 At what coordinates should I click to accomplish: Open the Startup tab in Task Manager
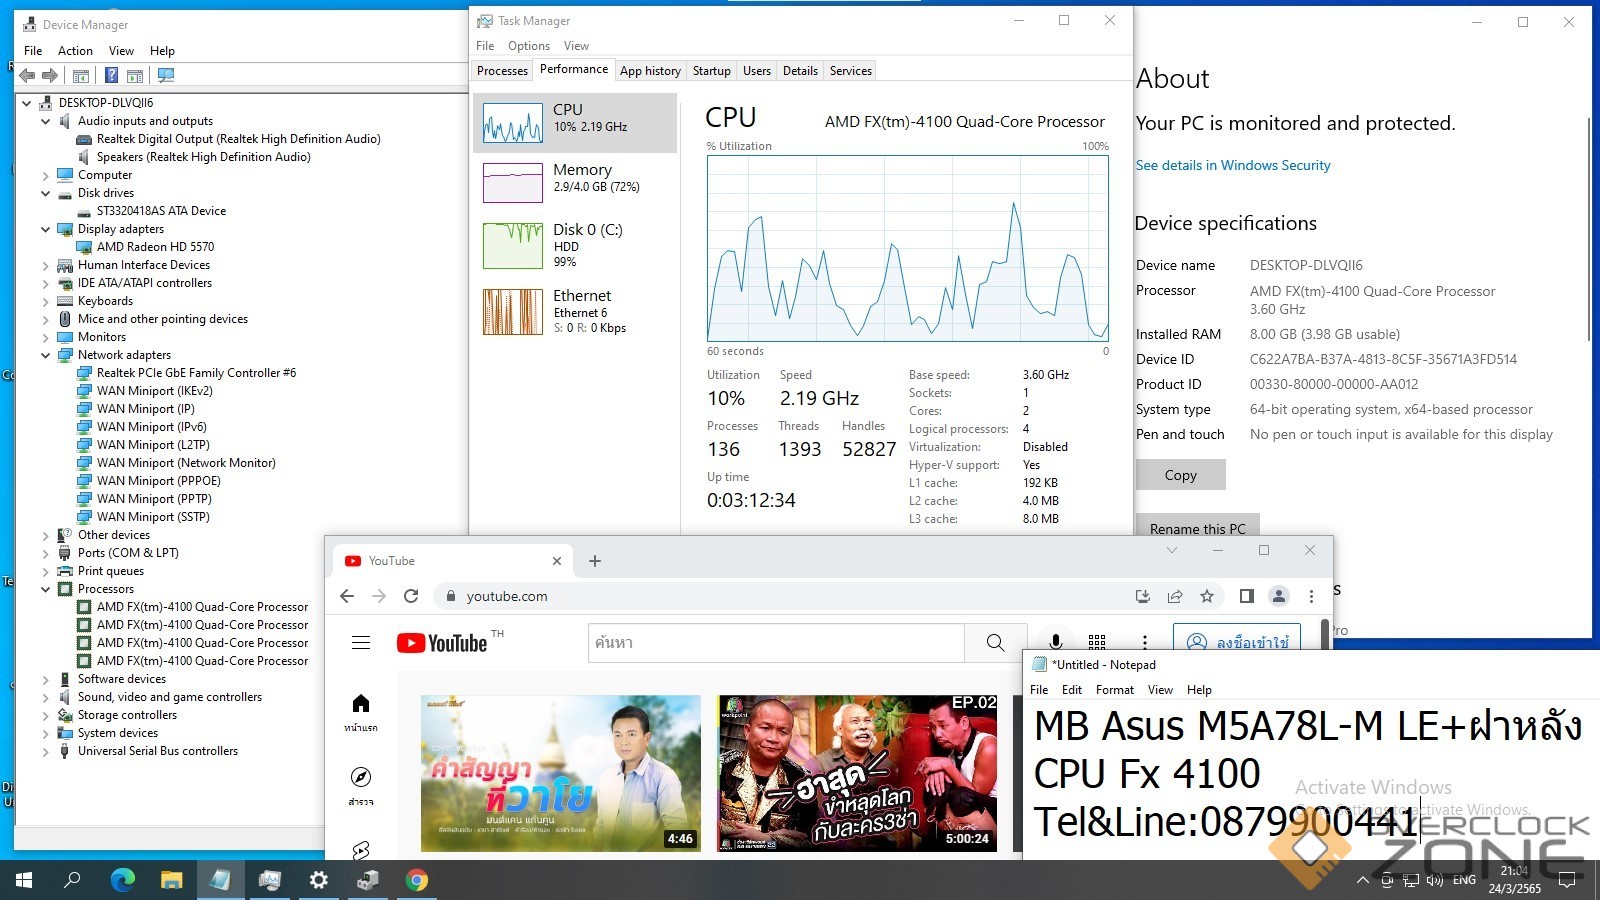coord(711,71)
